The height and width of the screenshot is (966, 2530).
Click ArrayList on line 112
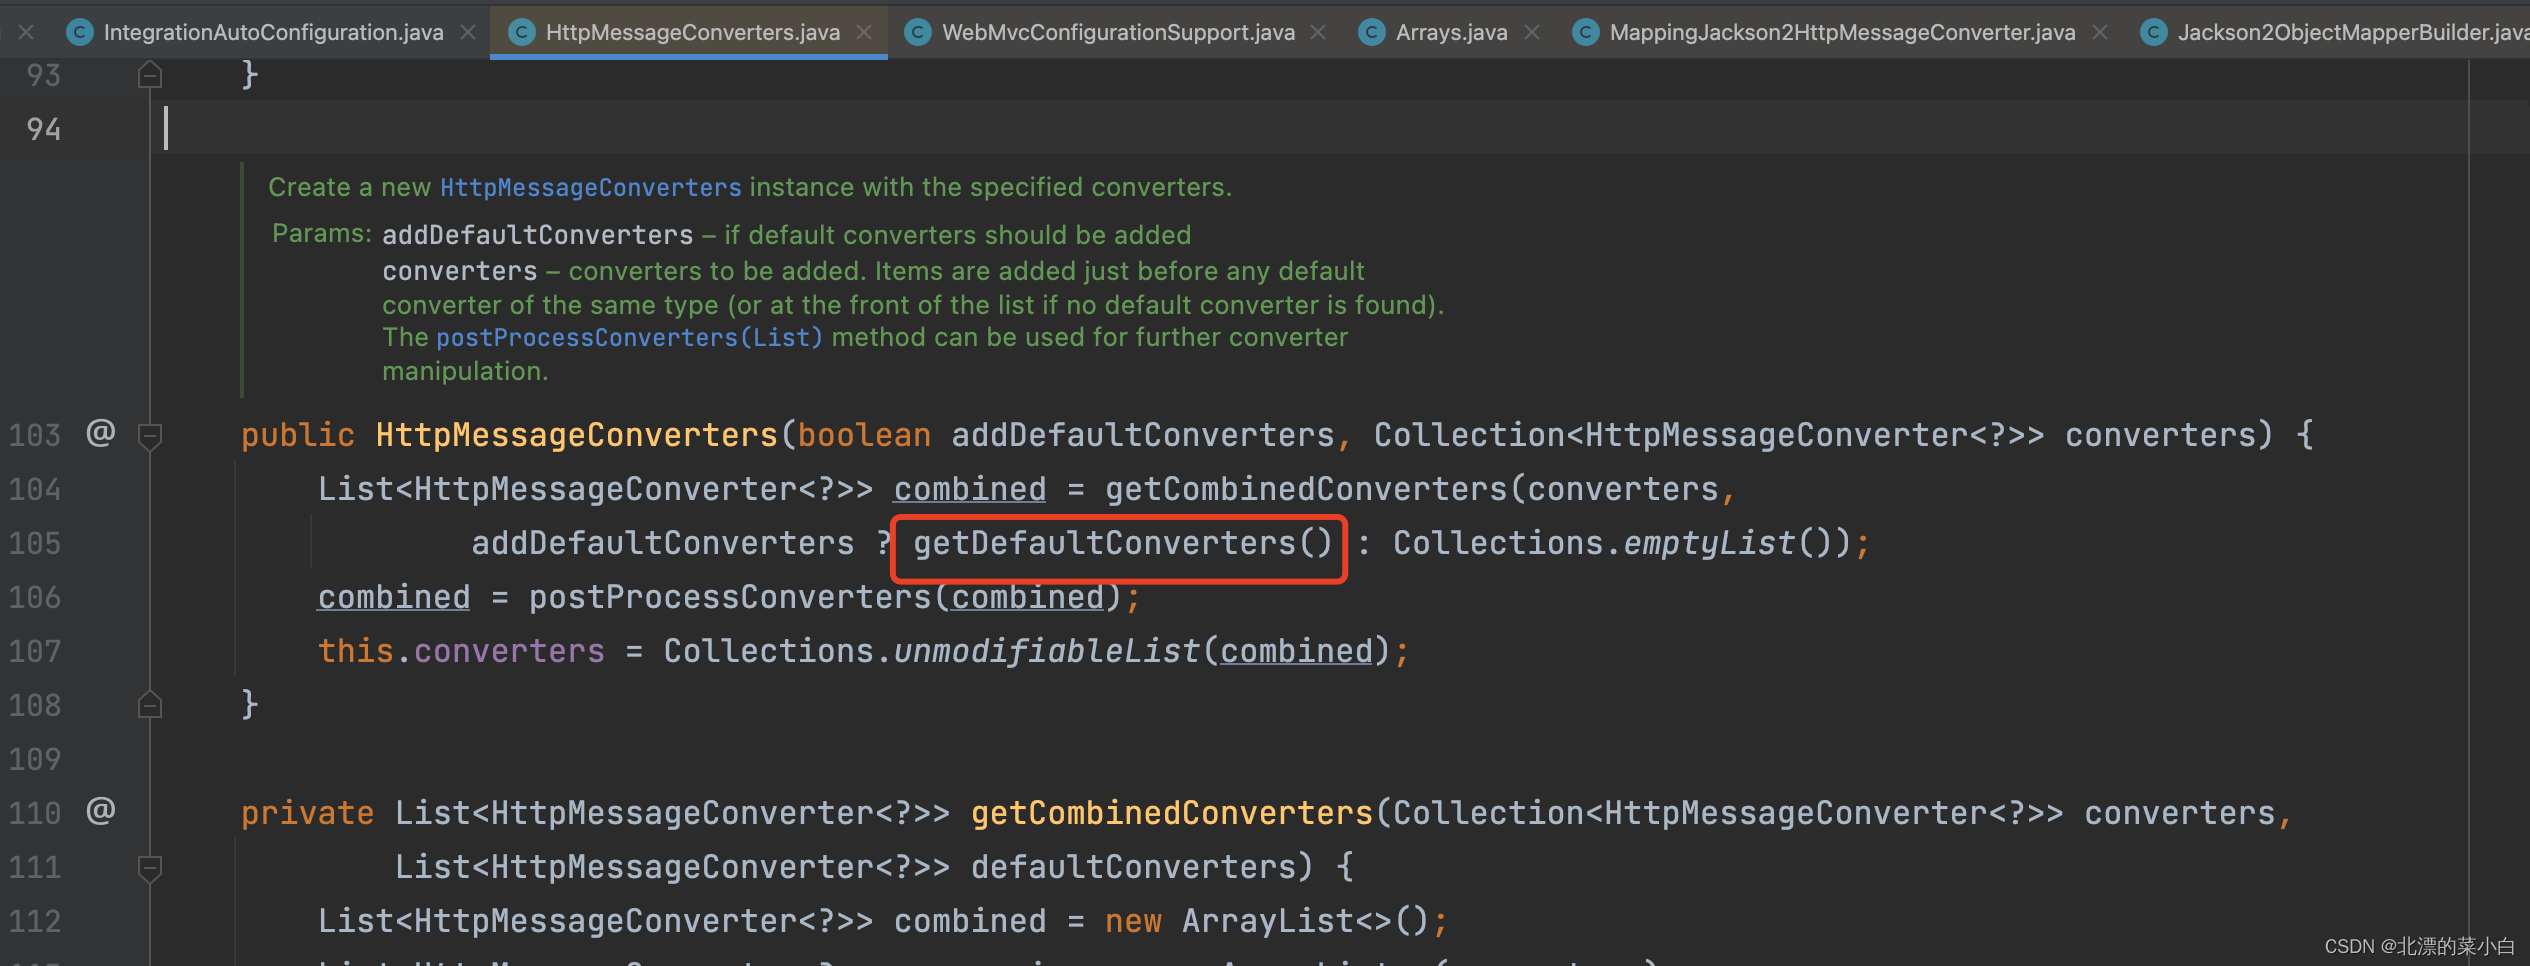pos(1268,921)
